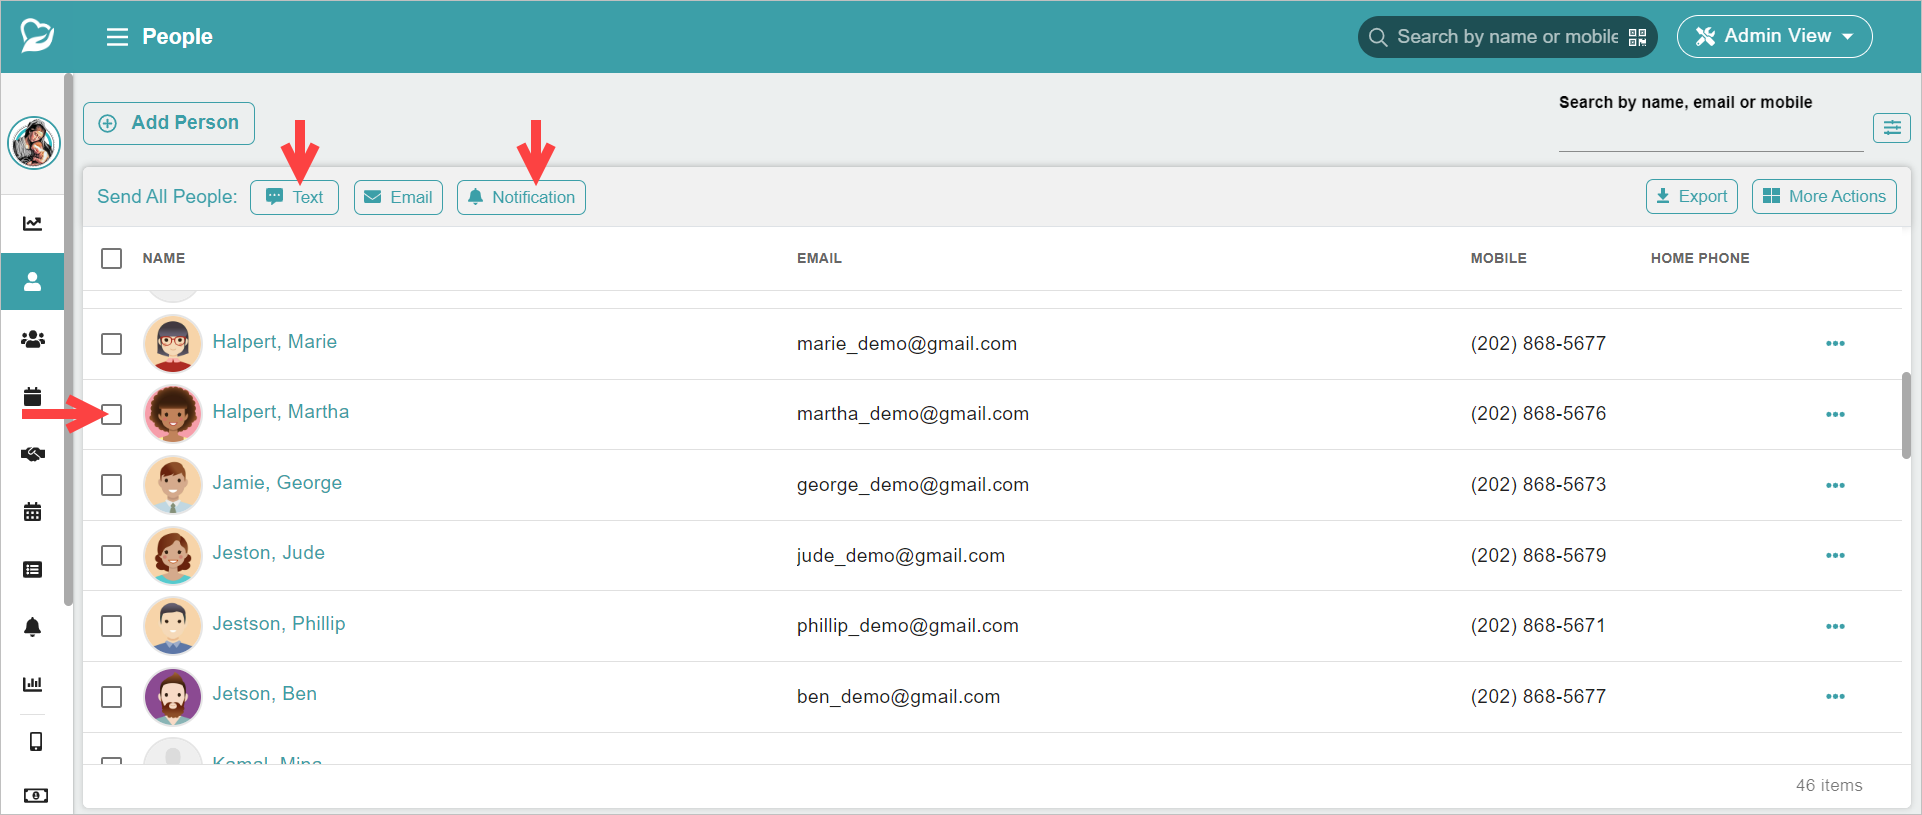Open the hamburger navigation menu
Image resolution: width=1922 pixels, height=815 pixels.
117,37
